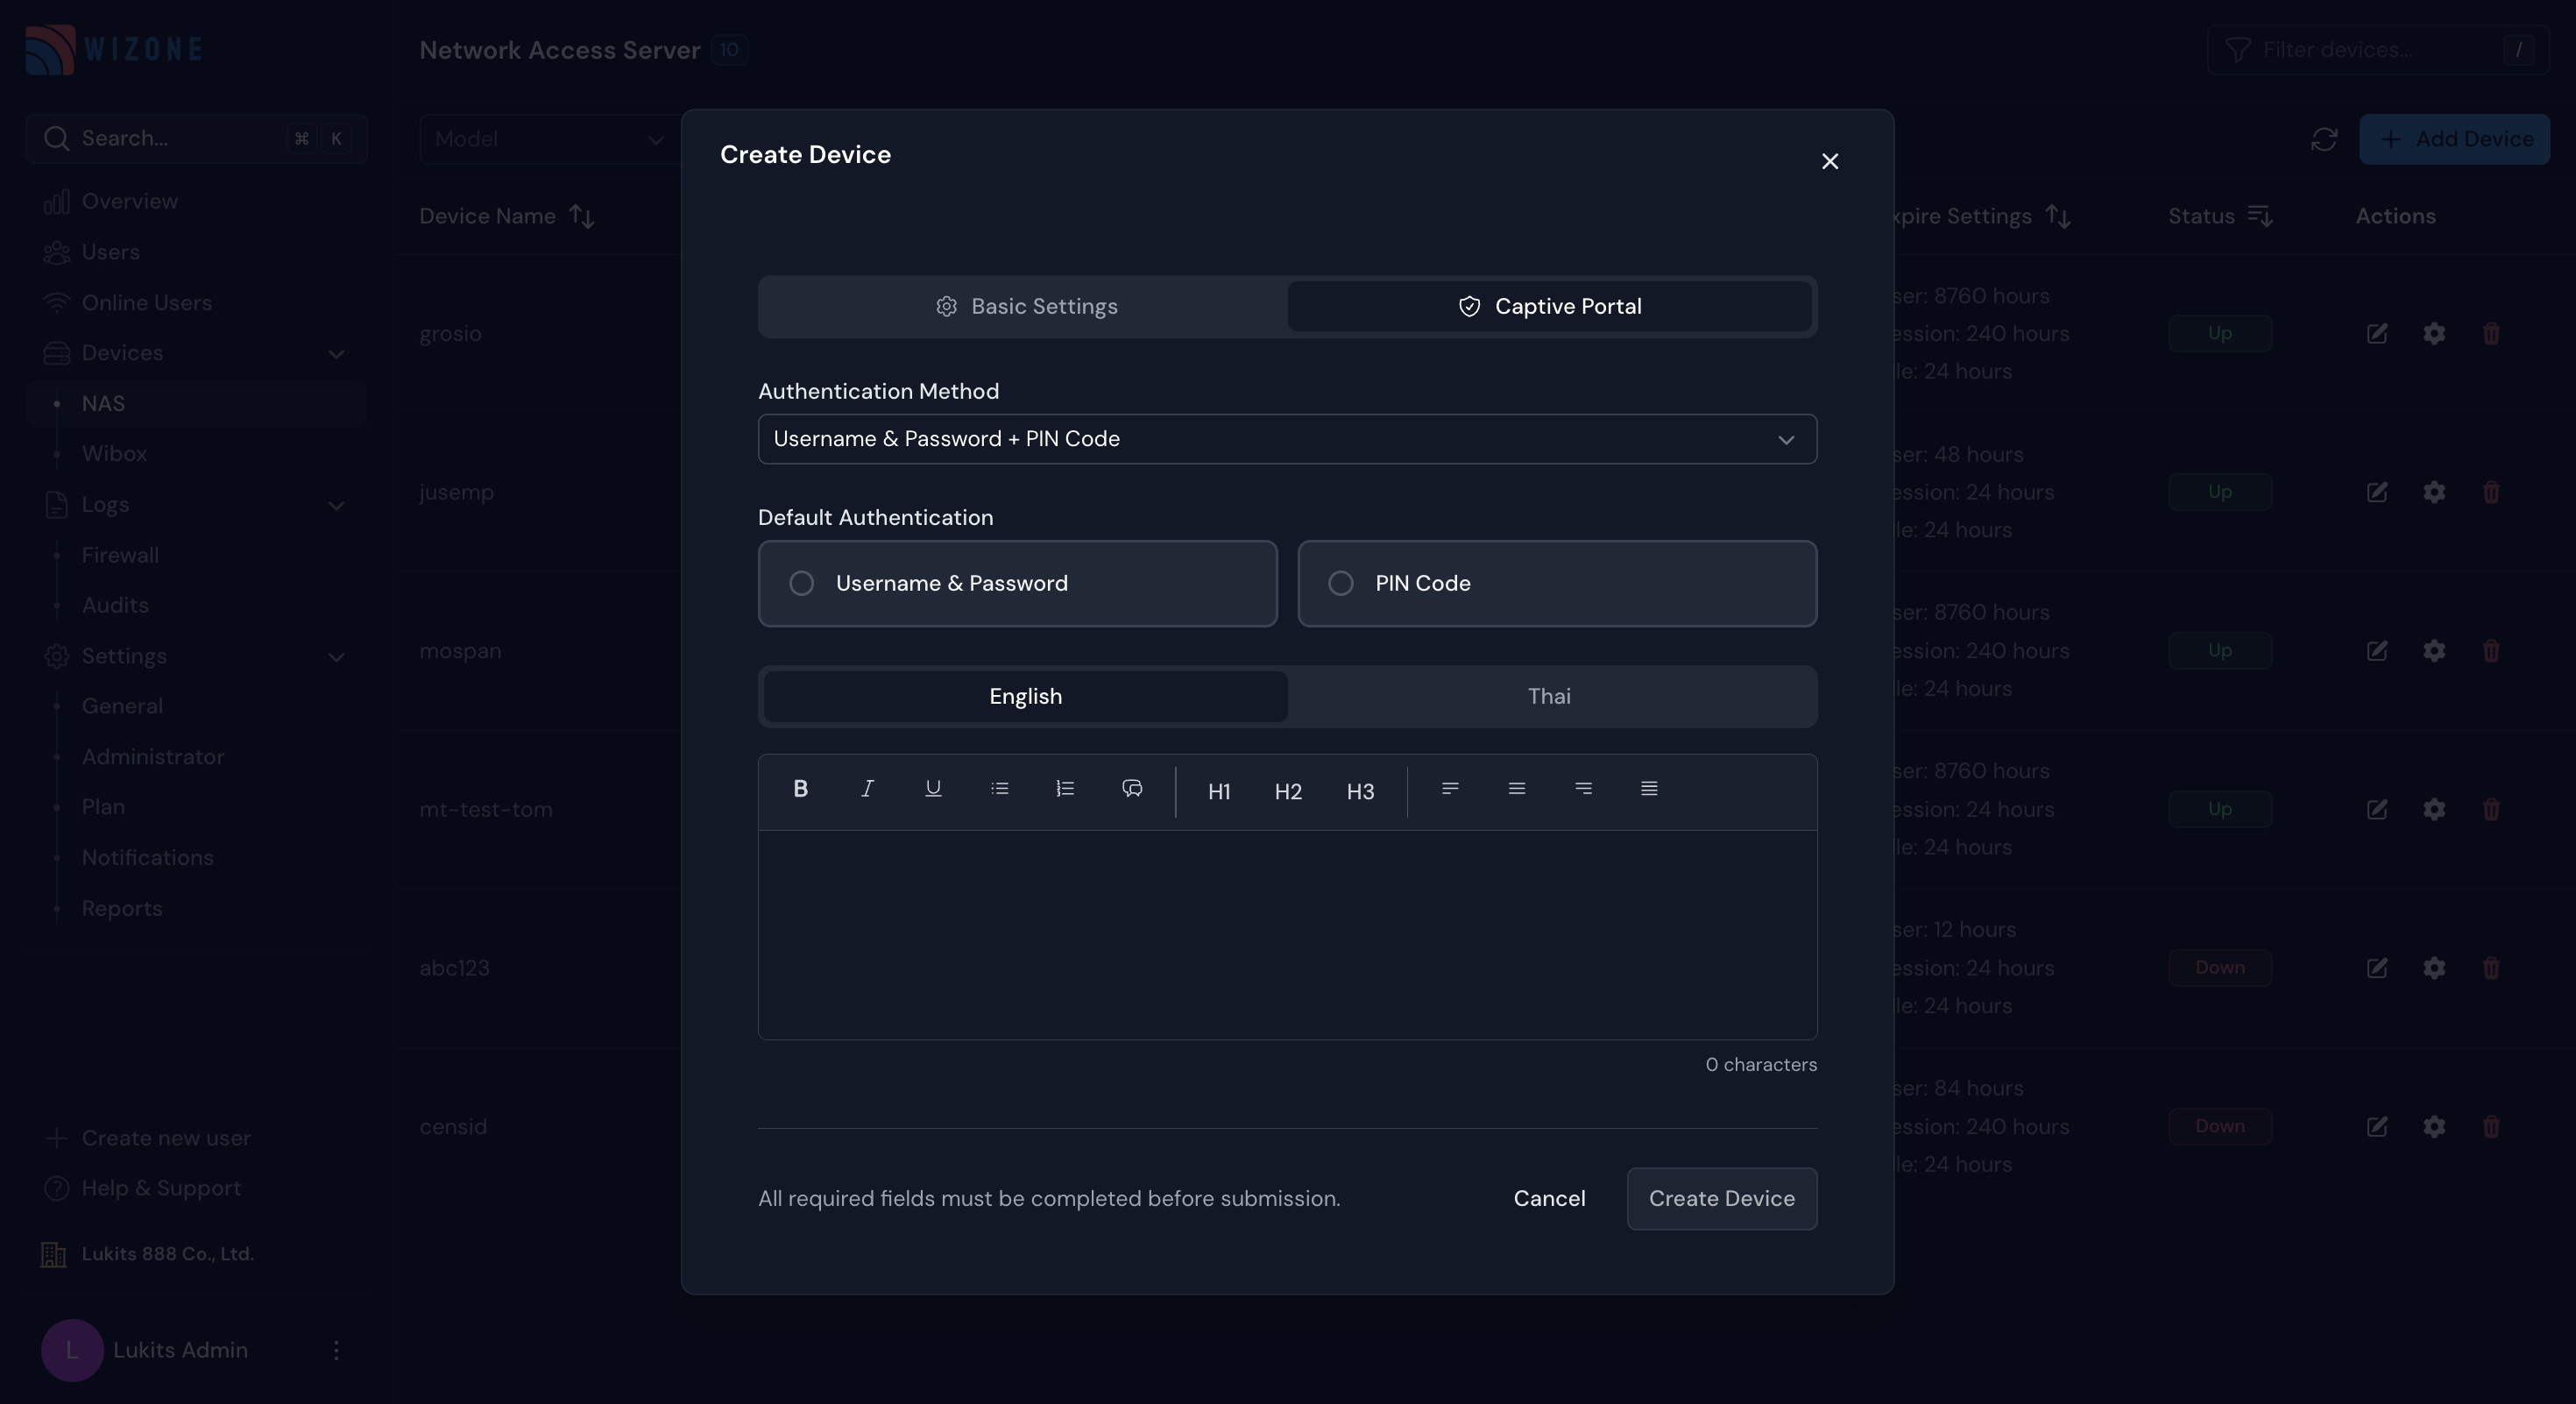Click the blockquote icon in toolbar
2576x1404 pixels.
[x=1132, y=789]
